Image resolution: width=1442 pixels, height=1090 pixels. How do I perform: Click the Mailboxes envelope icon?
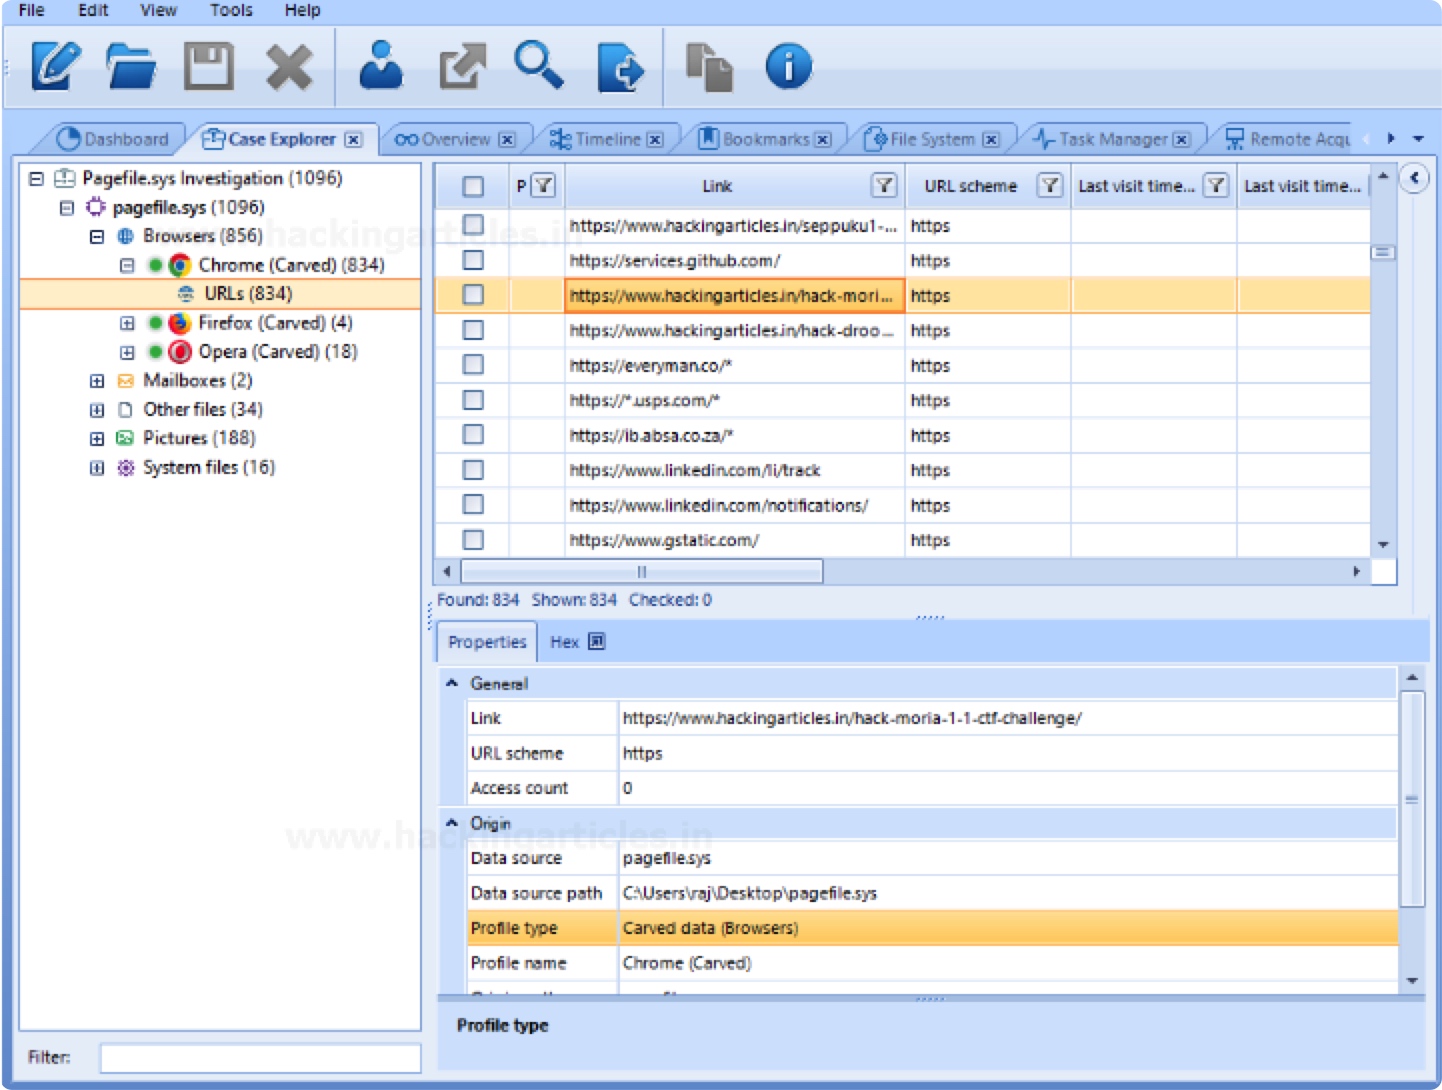point(125,381)
